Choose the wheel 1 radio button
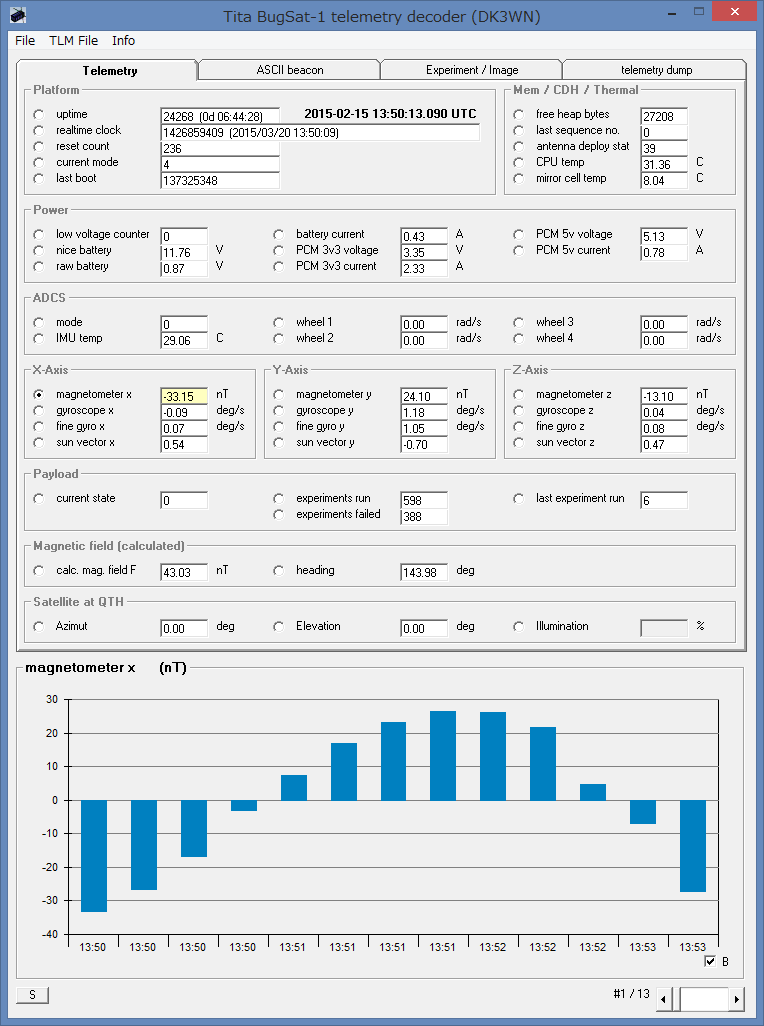Screen dimensions: 764x1026 [x=279, y=323]
